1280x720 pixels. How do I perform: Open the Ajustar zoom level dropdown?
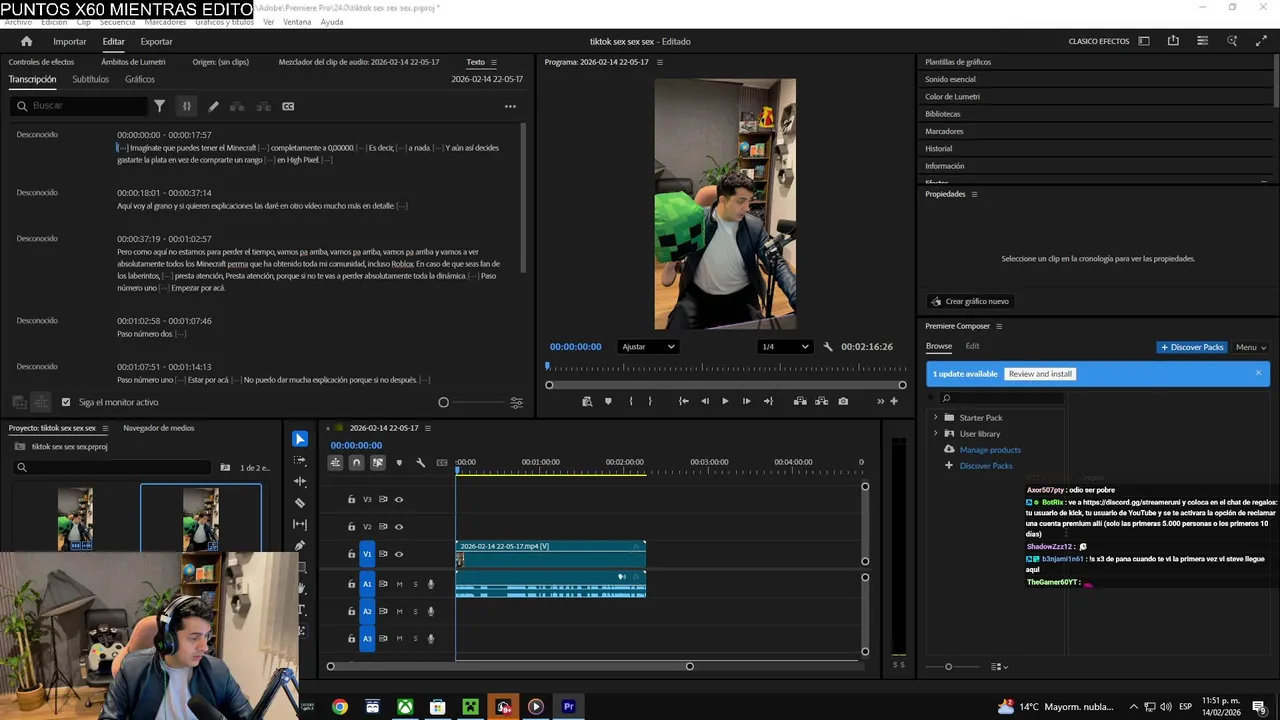point(648,347)
